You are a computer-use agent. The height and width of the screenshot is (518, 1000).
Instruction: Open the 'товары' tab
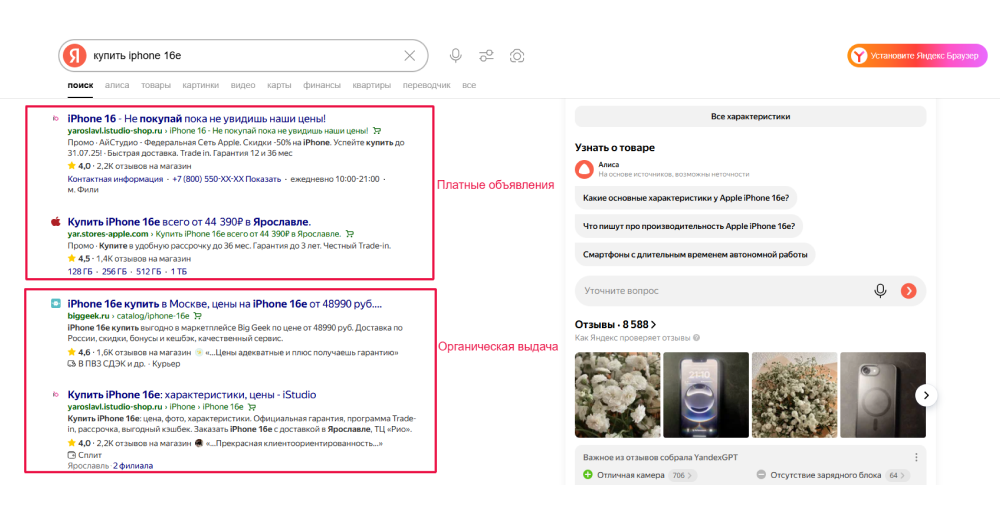pos(156,85)
